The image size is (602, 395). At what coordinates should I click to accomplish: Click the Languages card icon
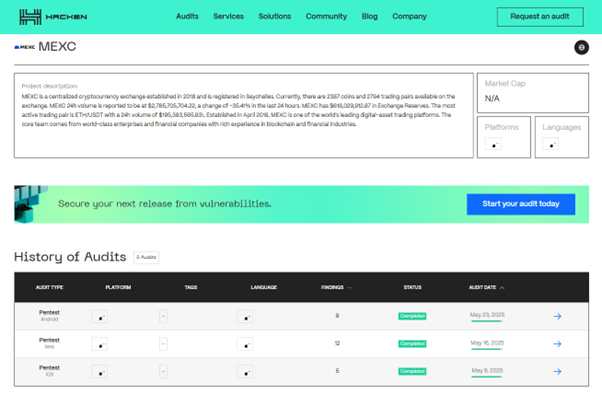[551, 144]
